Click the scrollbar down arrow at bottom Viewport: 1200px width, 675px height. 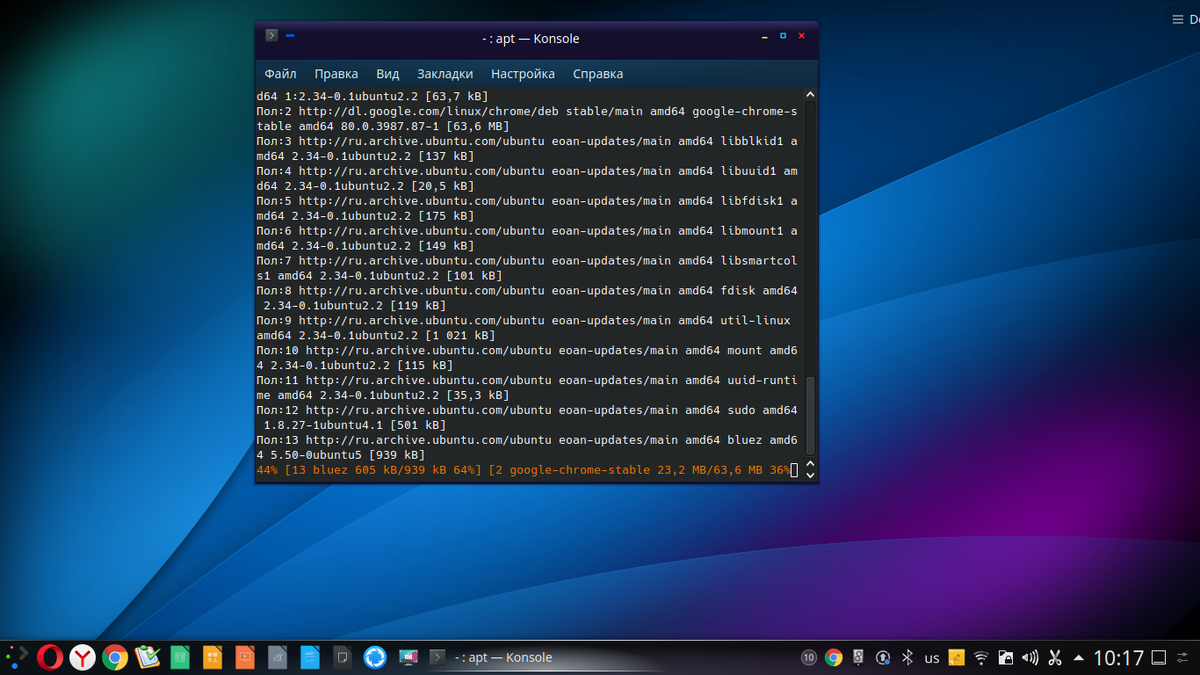(810, 474)
